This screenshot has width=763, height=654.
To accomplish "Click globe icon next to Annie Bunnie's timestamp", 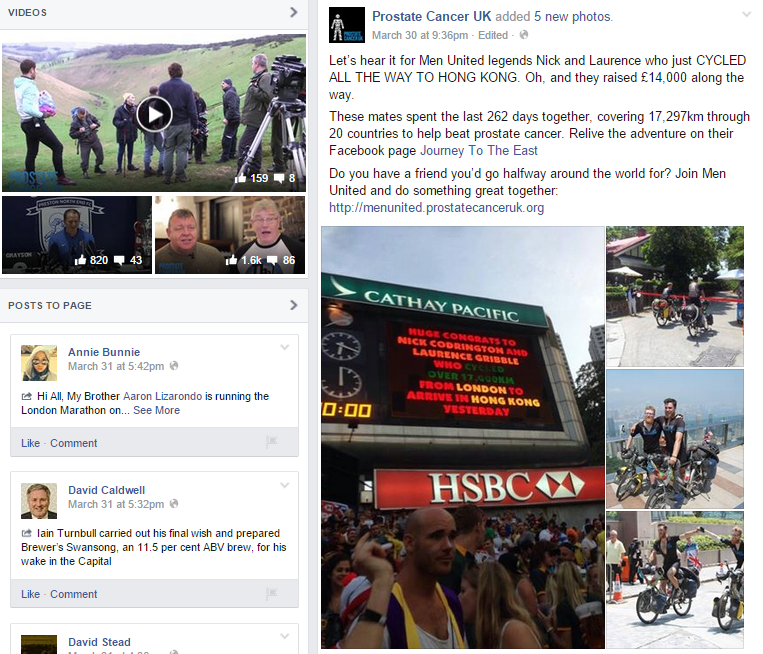I will [x=174, y=366].
